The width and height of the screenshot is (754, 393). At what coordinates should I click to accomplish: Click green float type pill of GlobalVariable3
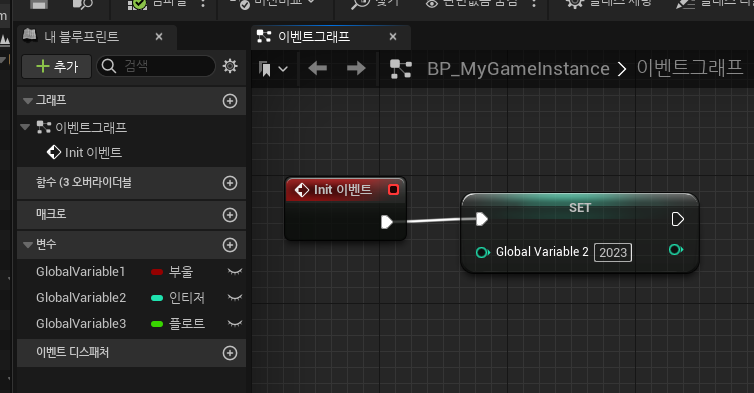pyautogui.click(x=157, y=324)
